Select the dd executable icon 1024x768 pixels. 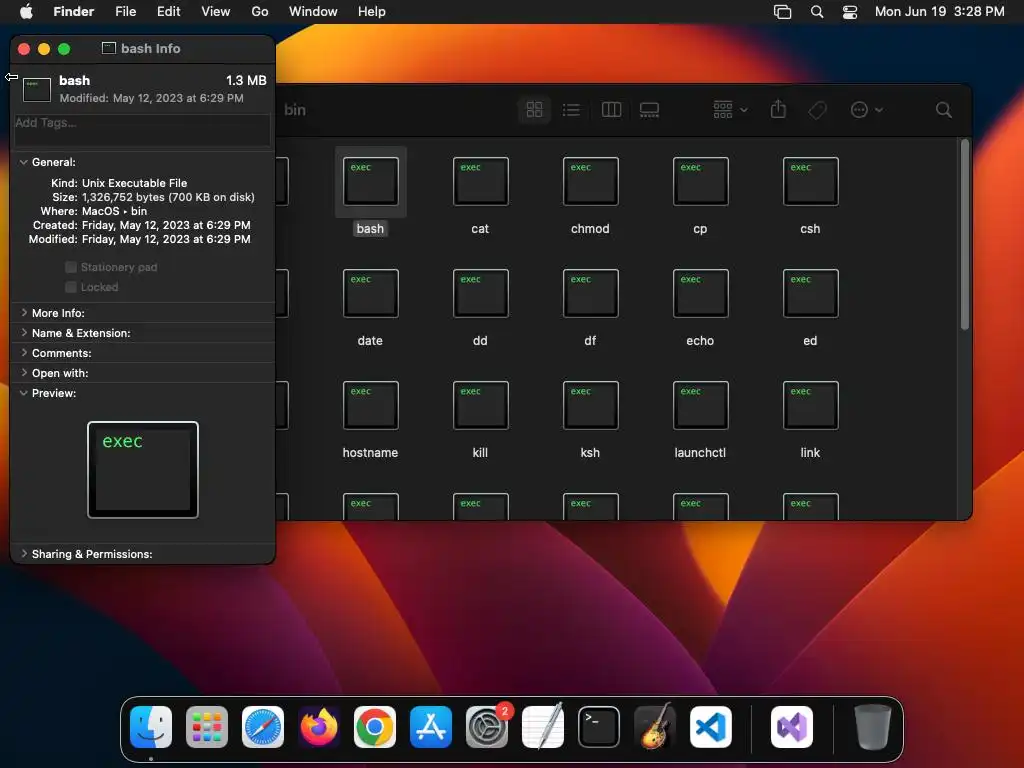tap(480, 293)
